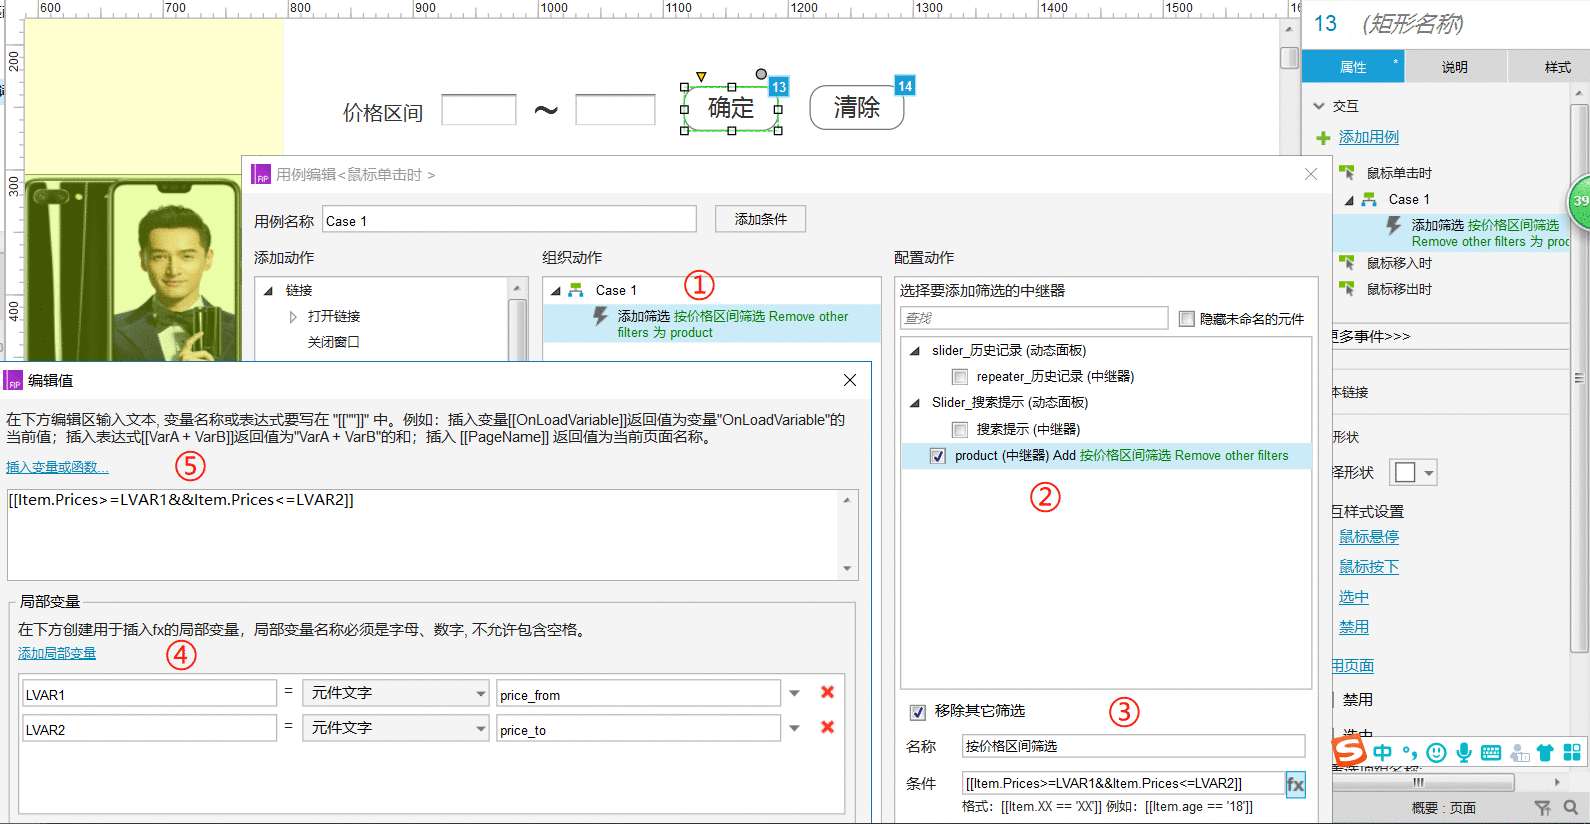Click the fx button beside the condition field
The width and height of the screenshot is (1590, 824).
click(1295, 784)
